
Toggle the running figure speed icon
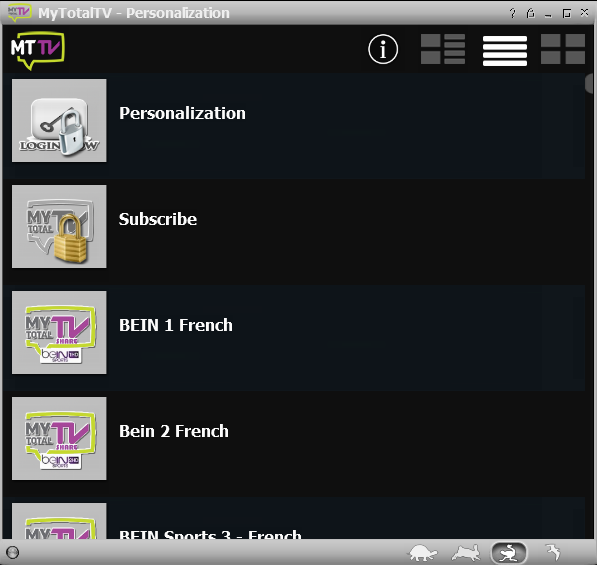coord(509,552)
